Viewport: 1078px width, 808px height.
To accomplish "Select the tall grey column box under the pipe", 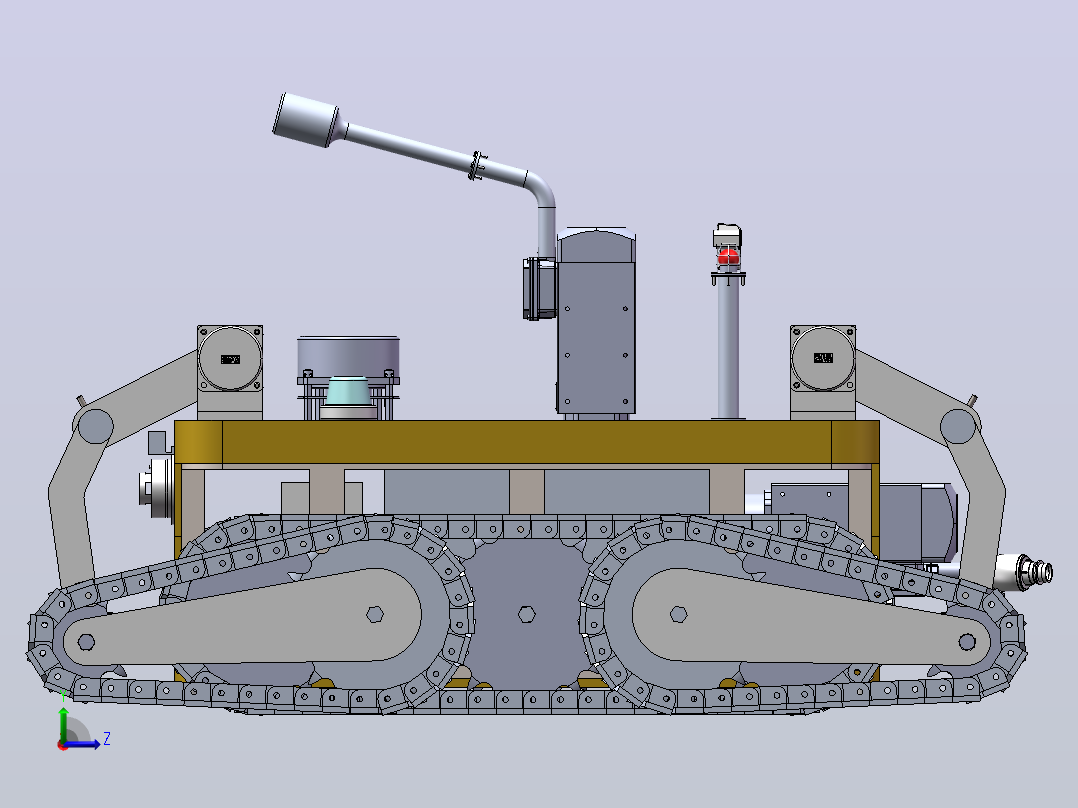I will pos(596,322).
